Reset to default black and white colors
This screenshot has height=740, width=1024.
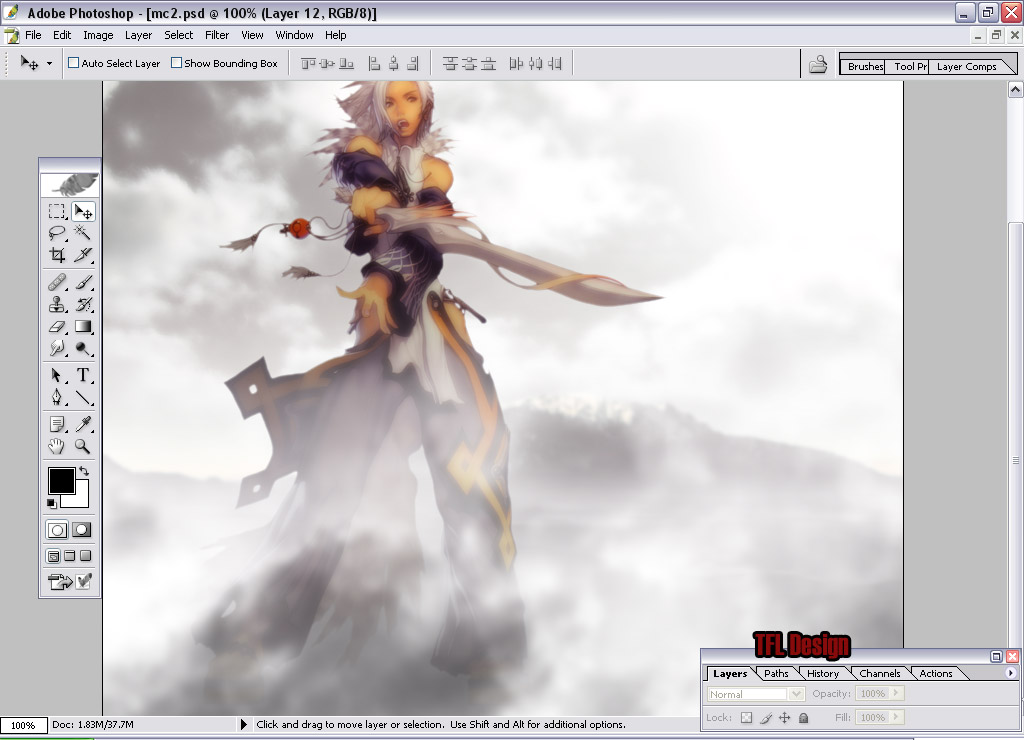click(51, 503)
